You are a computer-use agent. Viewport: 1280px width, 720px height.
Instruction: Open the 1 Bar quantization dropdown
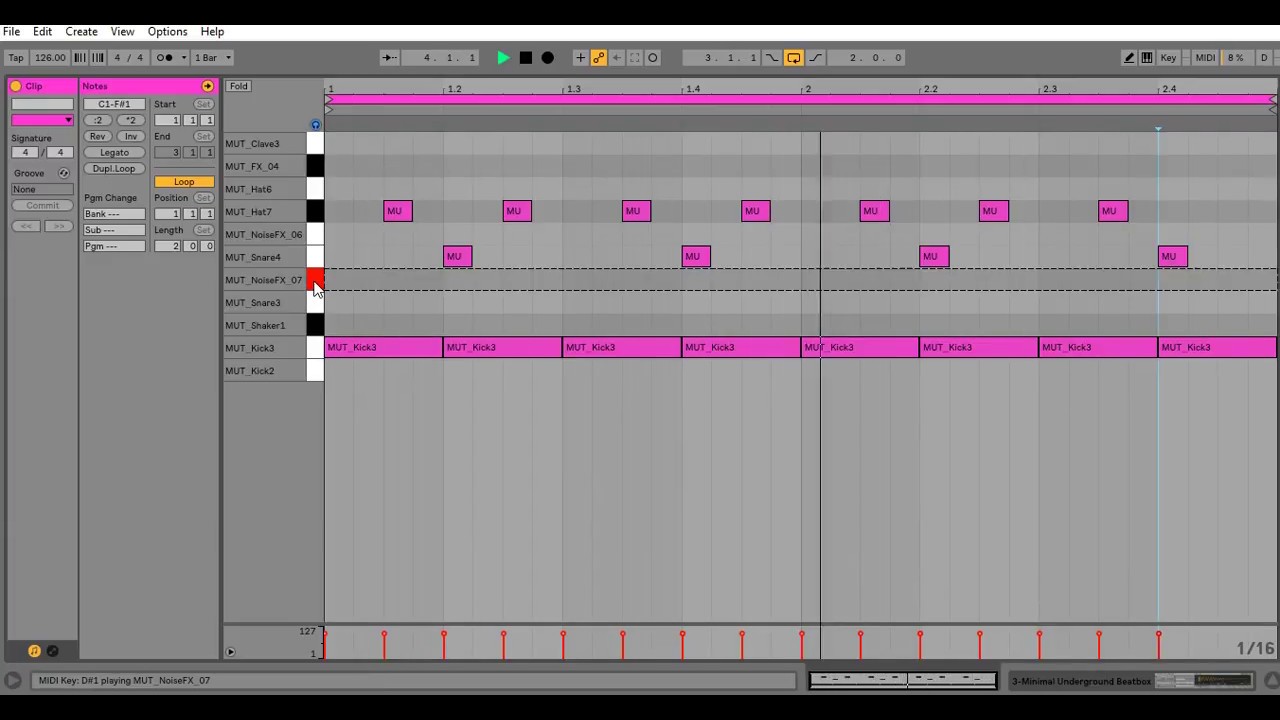[212, 58]
